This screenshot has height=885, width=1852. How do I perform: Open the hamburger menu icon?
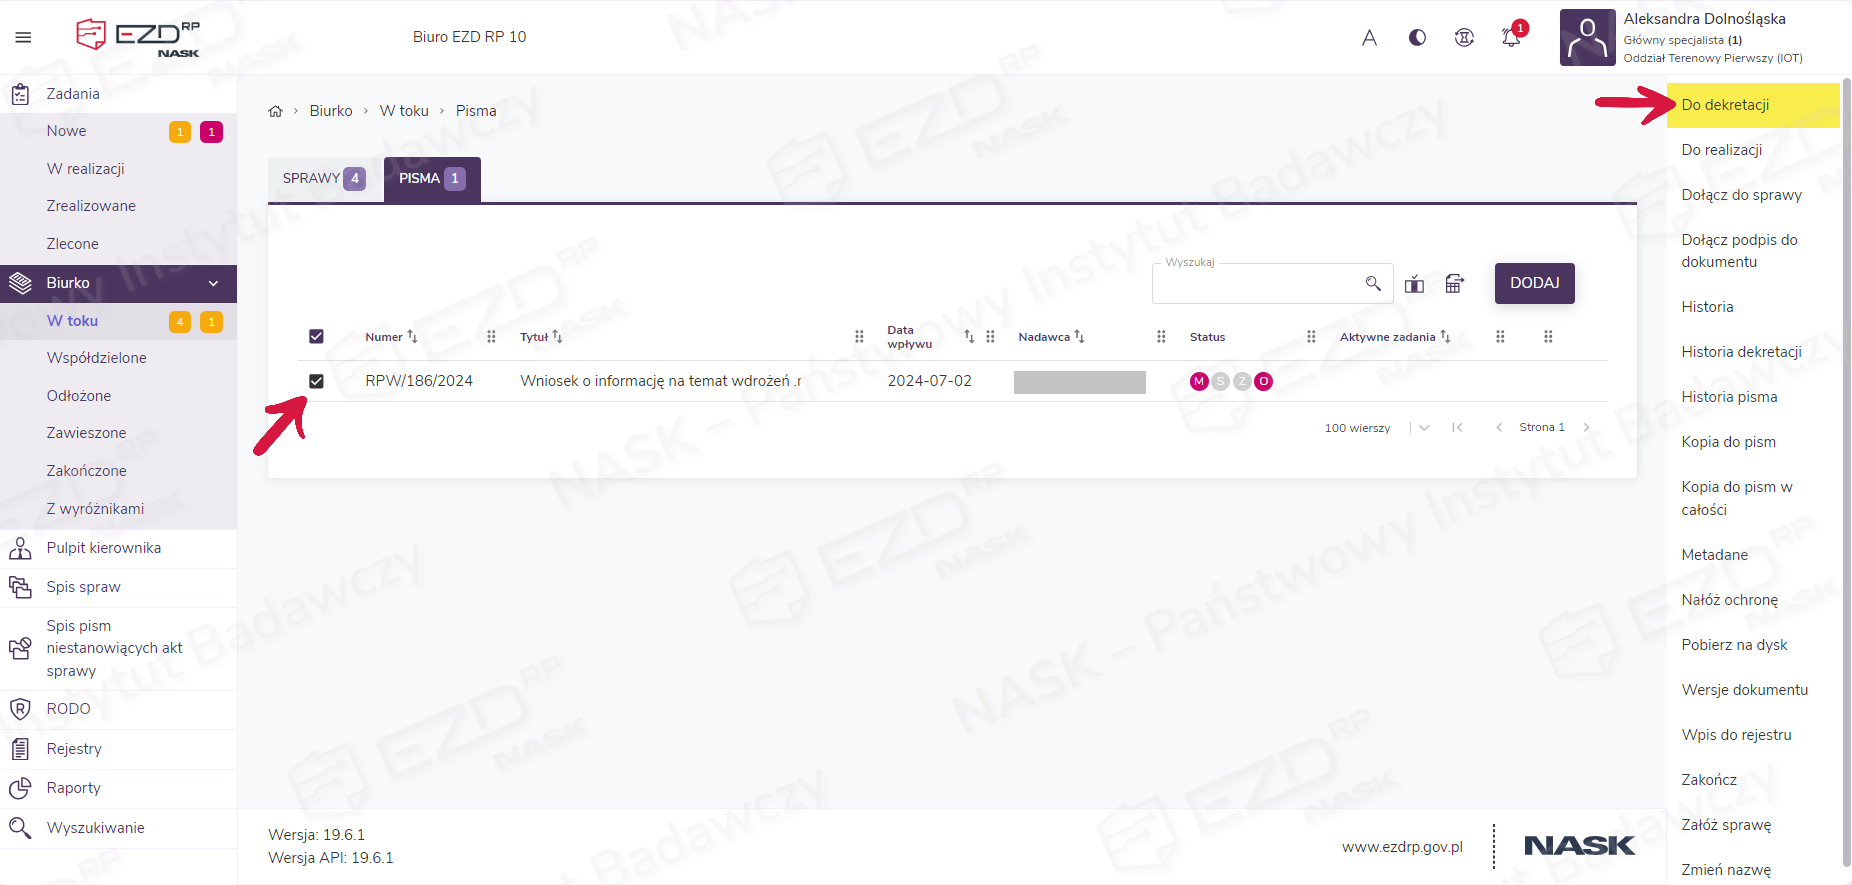tap(23, 38)
